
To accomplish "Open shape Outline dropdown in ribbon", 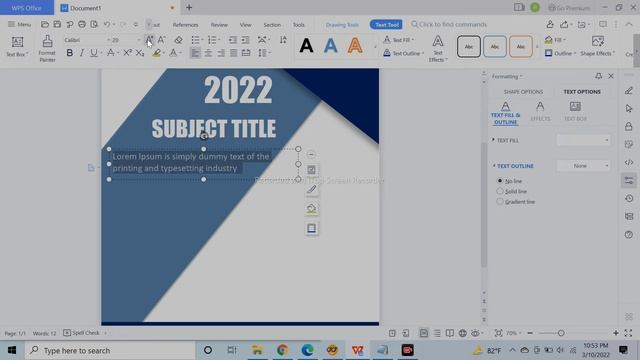I will click(x=560, y=53).
